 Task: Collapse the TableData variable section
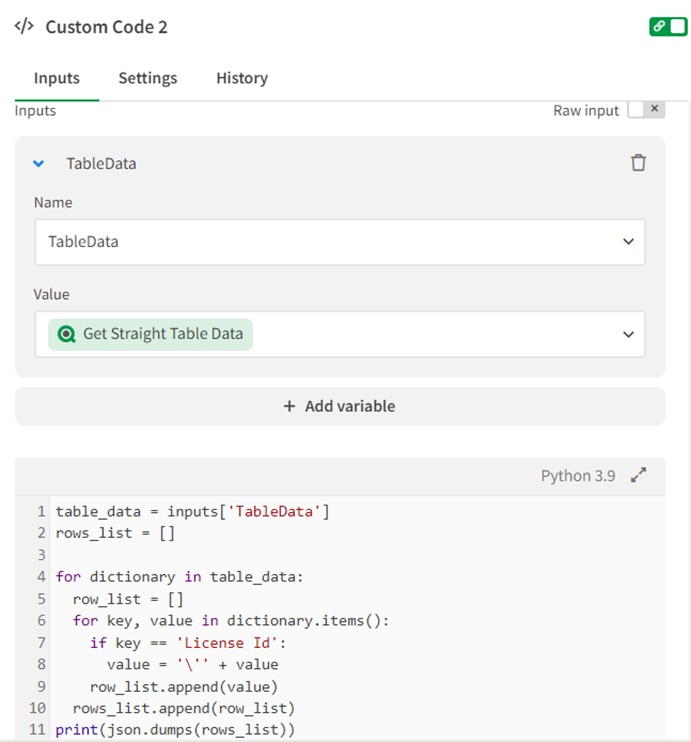pos(39,164)
